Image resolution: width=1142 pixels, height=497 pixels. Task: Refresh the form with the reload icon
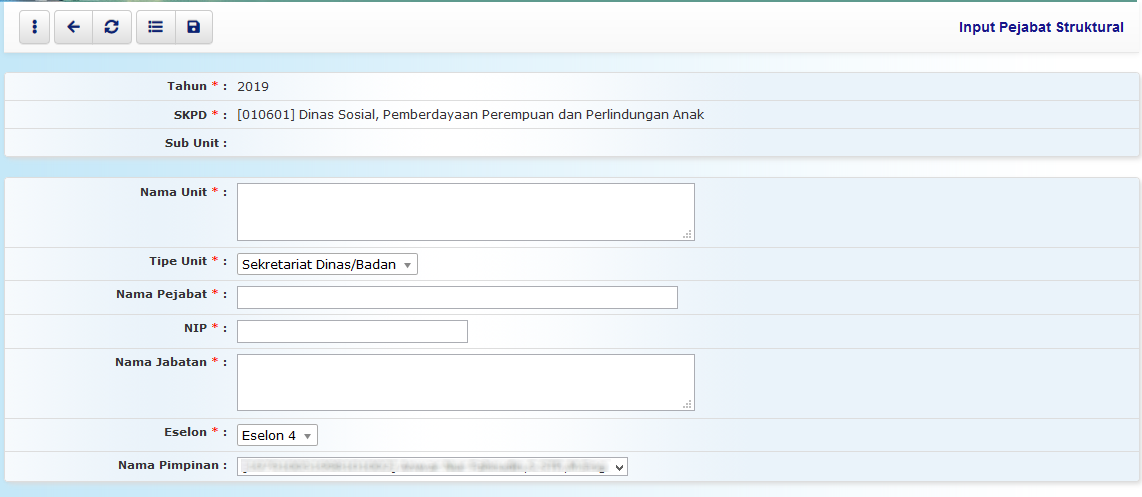click(x=112, y=28)
